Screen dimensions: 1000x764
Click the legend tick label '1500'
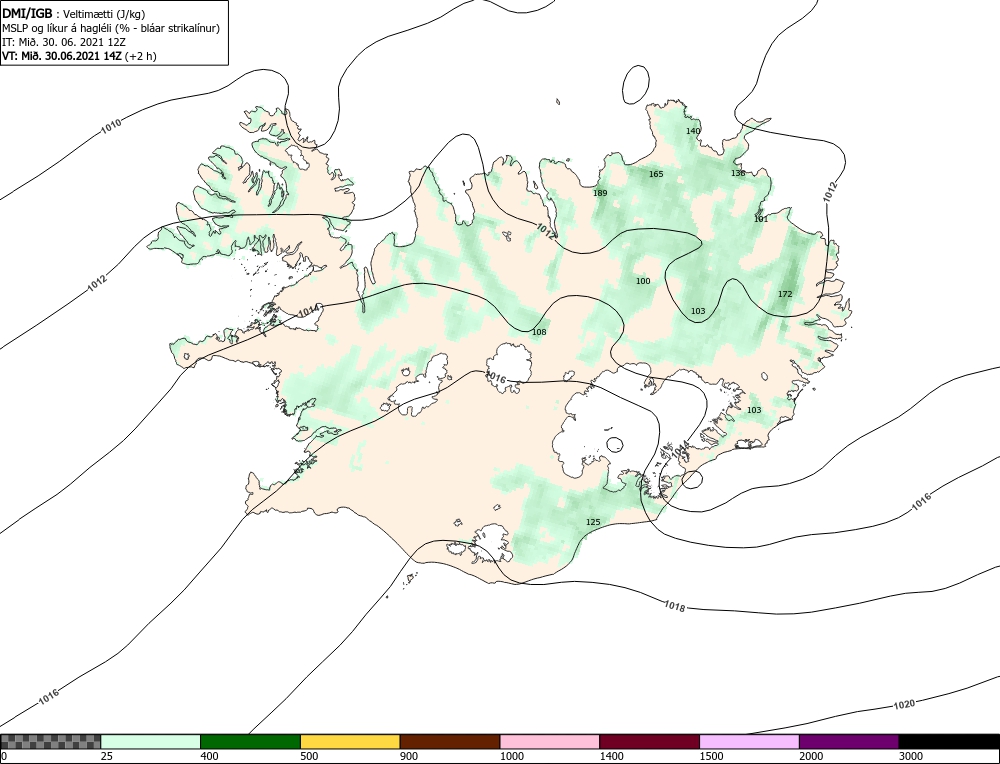711,756
